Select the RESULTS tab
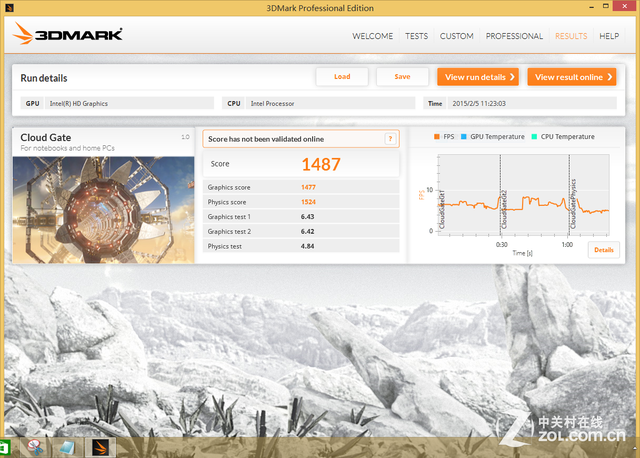 coord(571,36)
